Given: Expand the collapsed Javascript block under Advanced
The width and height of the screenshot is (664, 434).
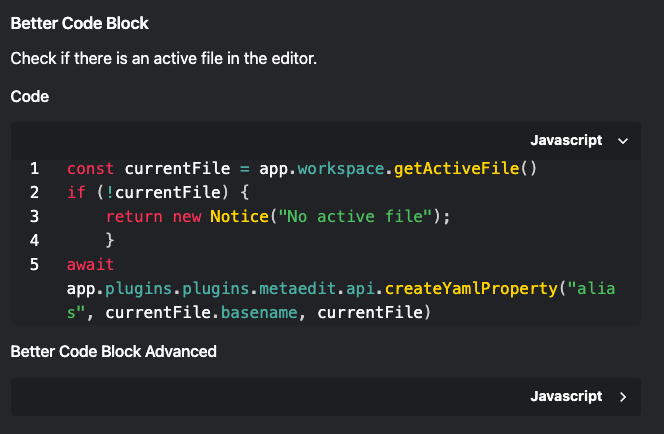Looking at the screenshot, I should pos(623,397).
